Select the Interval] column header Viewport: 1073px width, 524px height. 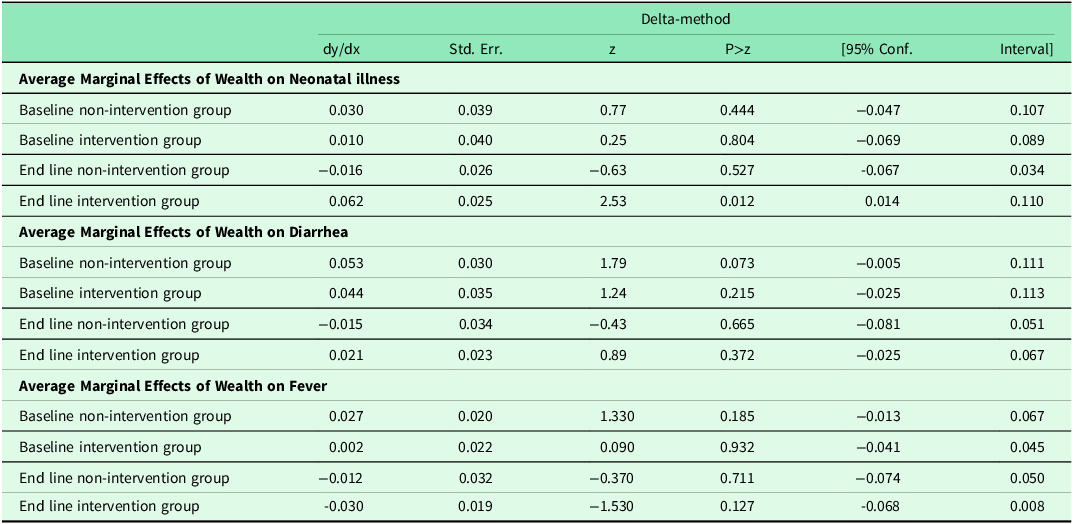click(x=1026, y=49)
